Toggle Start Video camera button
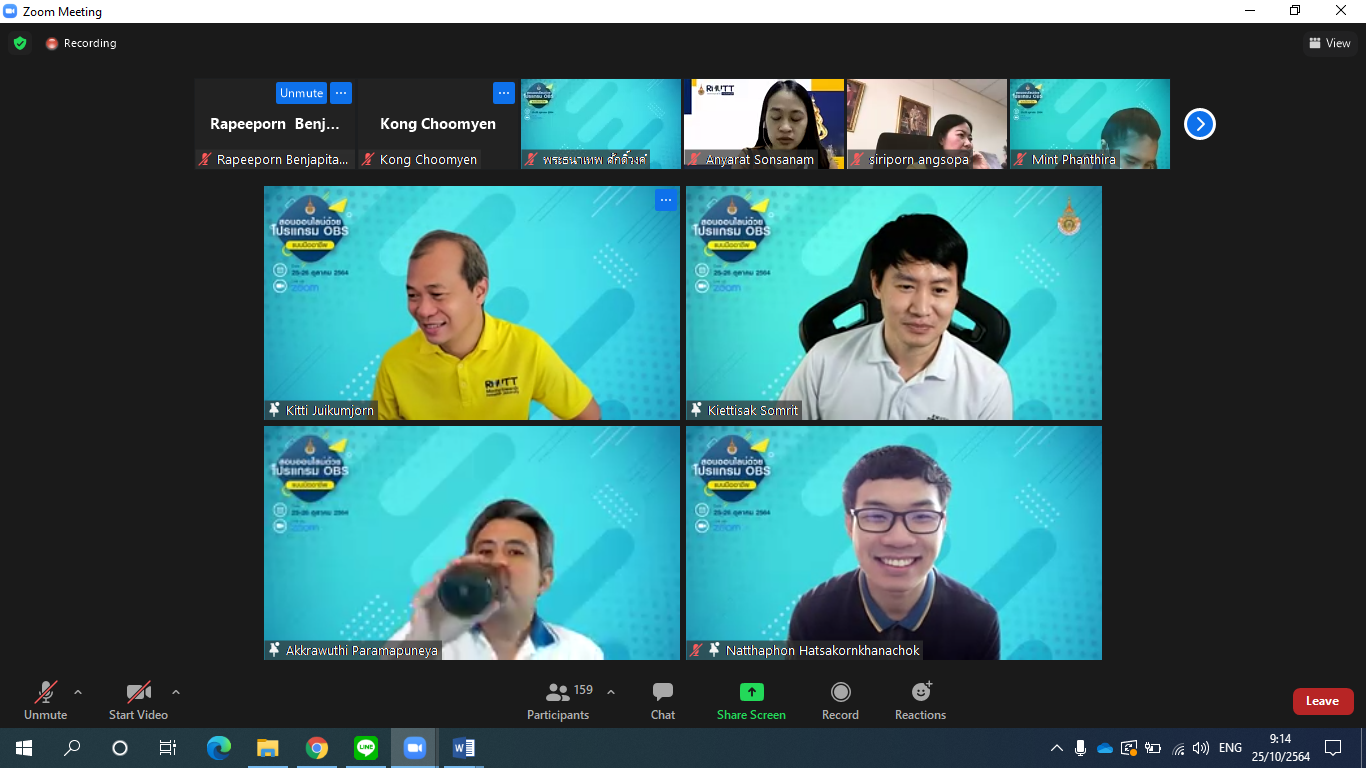Viewport: 1366px width, 768px height. coord(138,700)
